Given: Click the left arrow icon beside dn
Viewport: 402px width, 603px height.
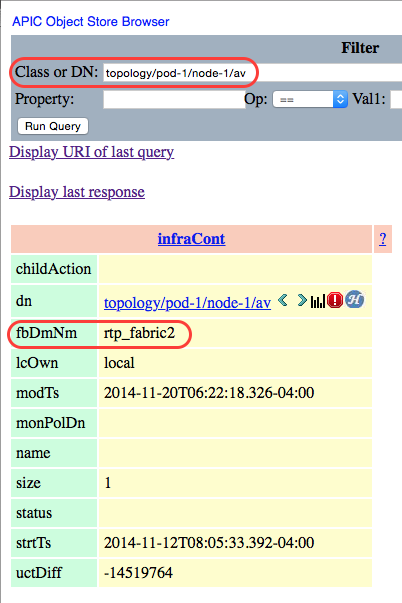Looking at the screenshot, I should pyautogui.click(x=283, y=300).
